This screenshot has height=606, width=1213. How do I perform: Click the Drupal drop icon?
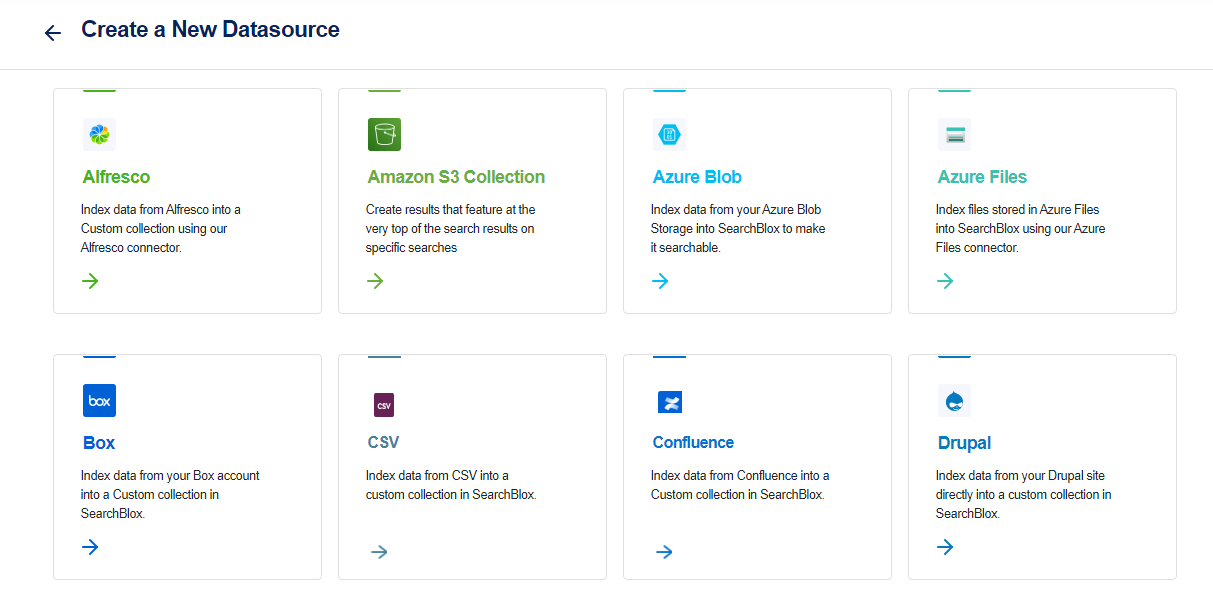click(x=954, y=400)
